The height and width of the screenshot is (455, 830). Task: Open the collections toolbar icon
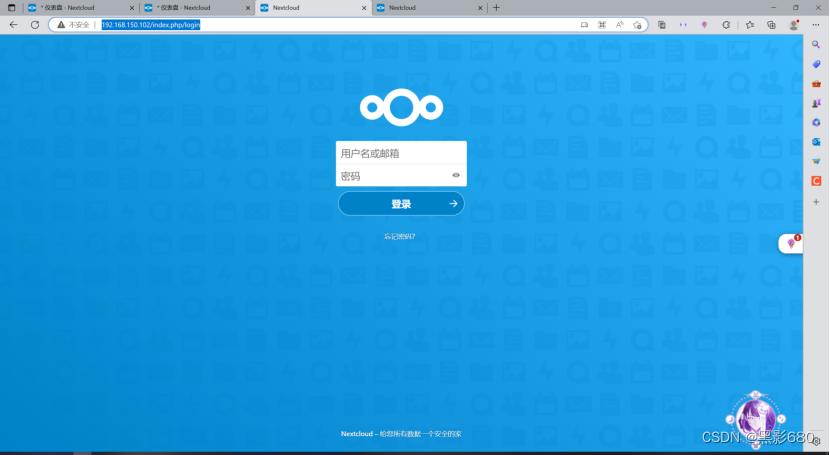pyautogui.click(x=771, y=25)
